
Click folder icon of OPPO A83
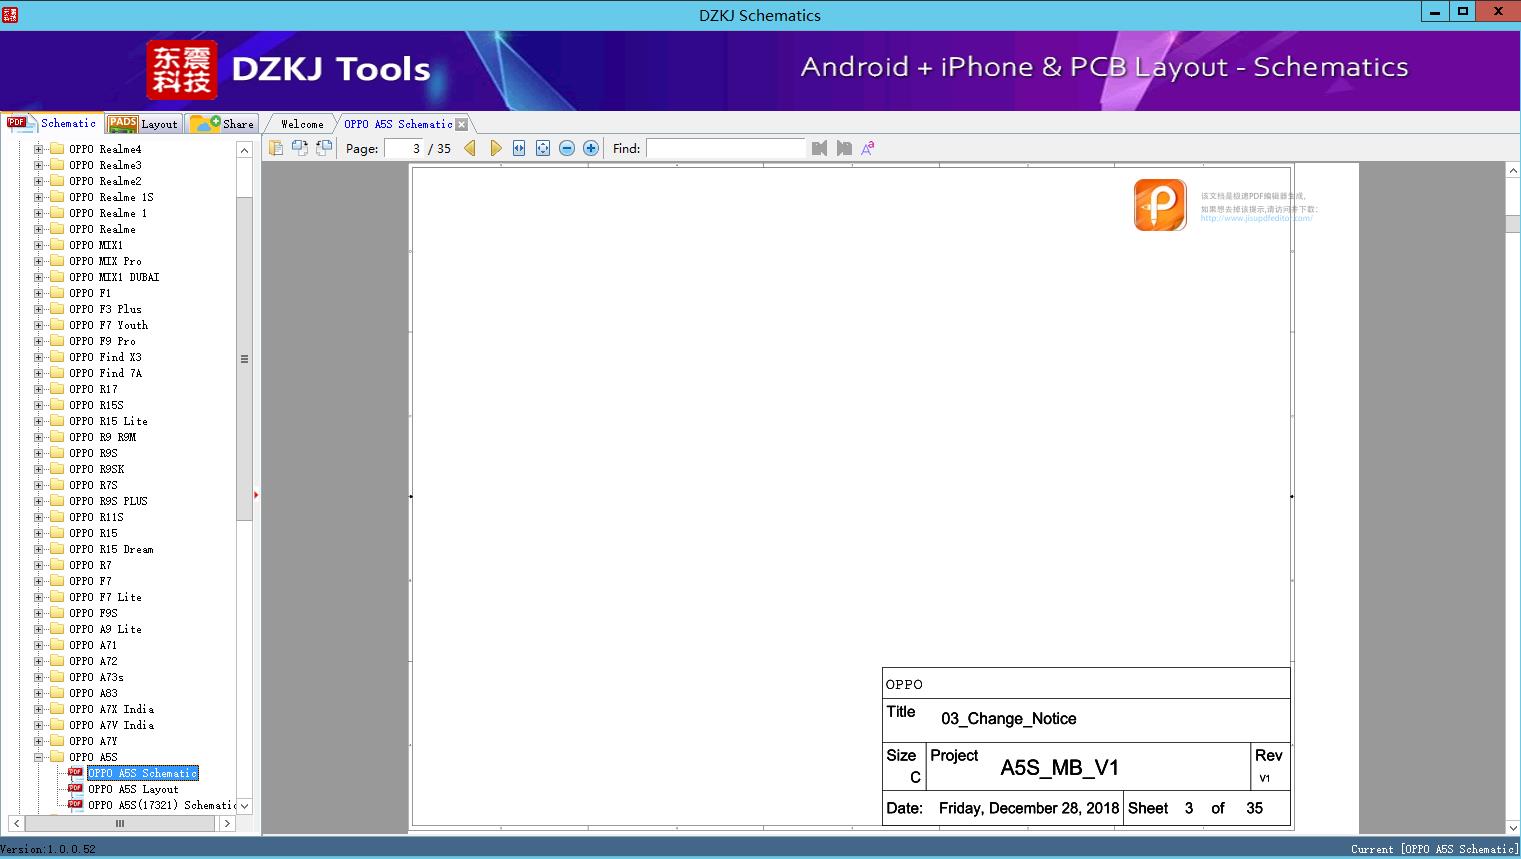pos(57,693)
